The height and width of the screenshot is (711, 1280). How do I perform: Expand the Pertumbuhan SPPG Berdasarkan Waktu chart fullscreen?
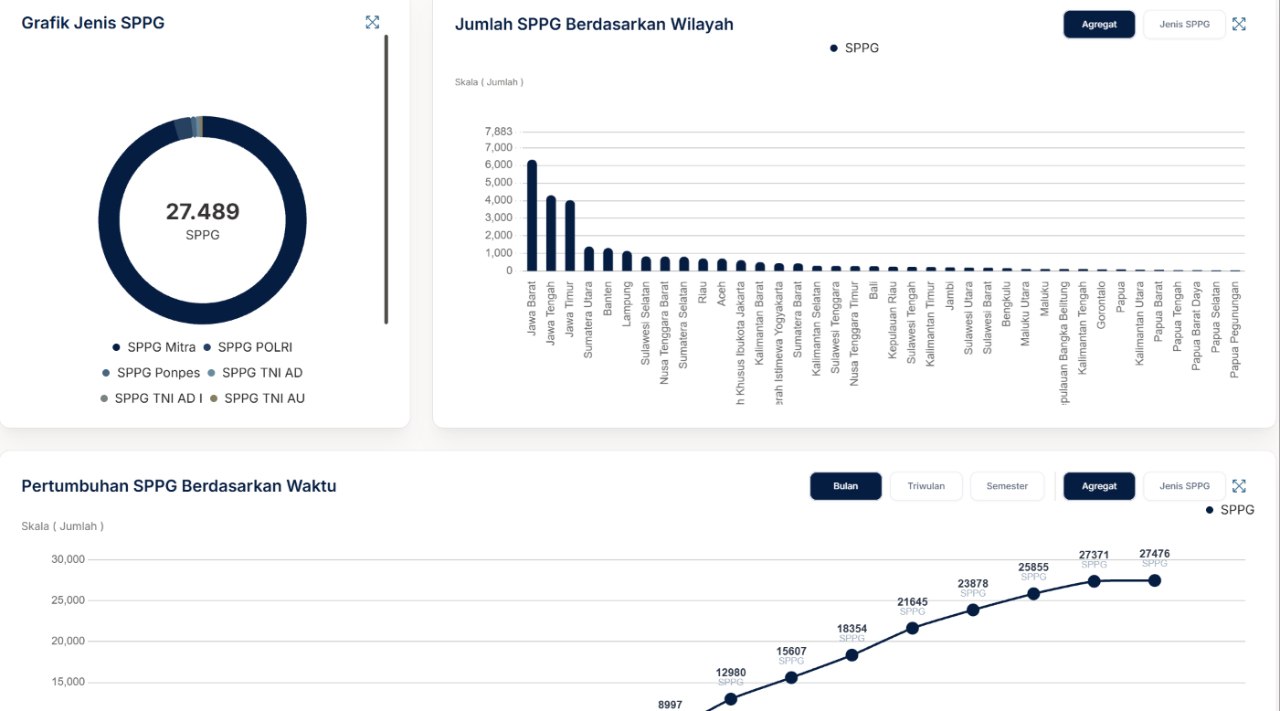pyautogui.click(x=1239, y=486)
